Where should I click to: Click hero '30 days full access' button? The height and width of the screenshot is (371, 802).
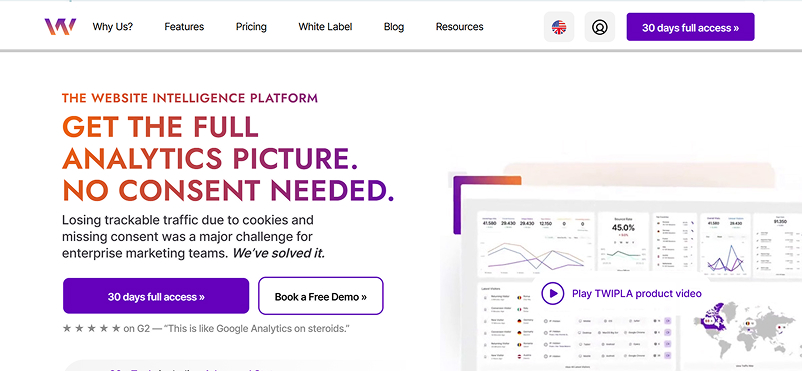[156, 296]
